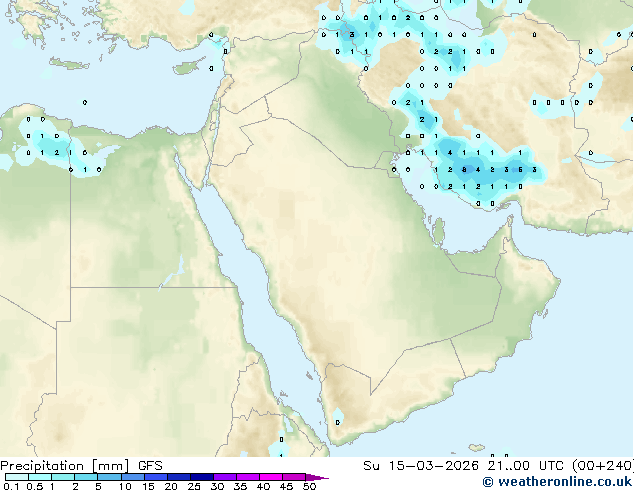The image size is (634, 490).
Task: Click the '0.1' legend scale label
Action: pyautogui.click(x=11, y=486)
